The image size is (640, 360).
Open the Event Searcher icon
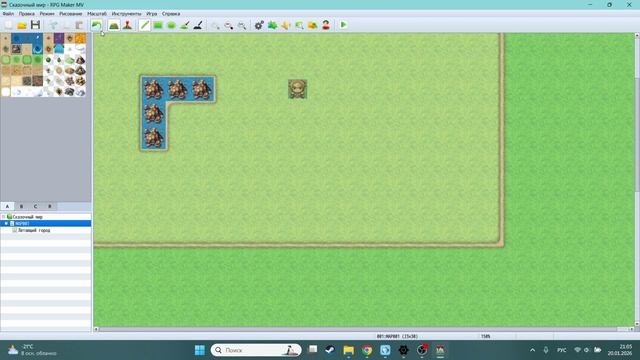[x=299, y=25]
